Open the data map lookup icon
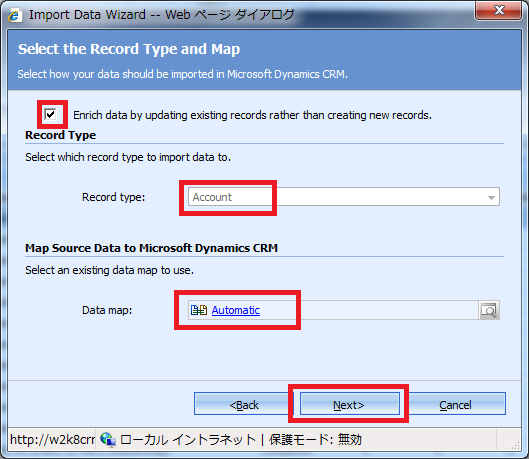 [489, 310]
